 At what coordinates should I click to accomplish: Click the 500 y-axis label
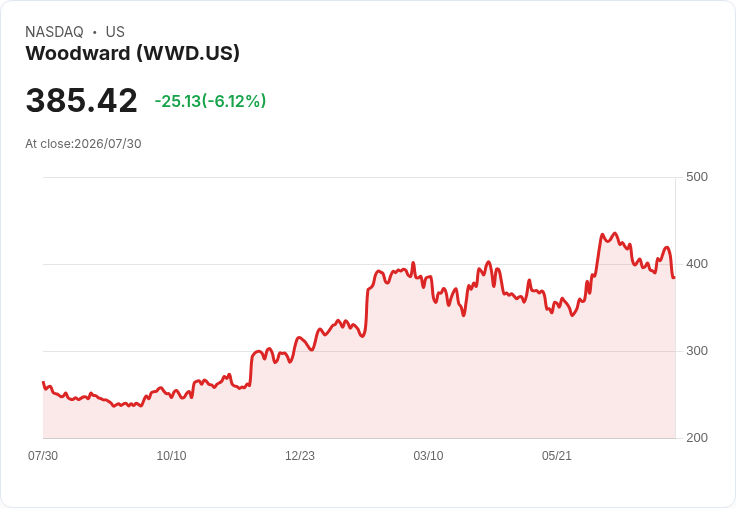(x=697, y=177)
